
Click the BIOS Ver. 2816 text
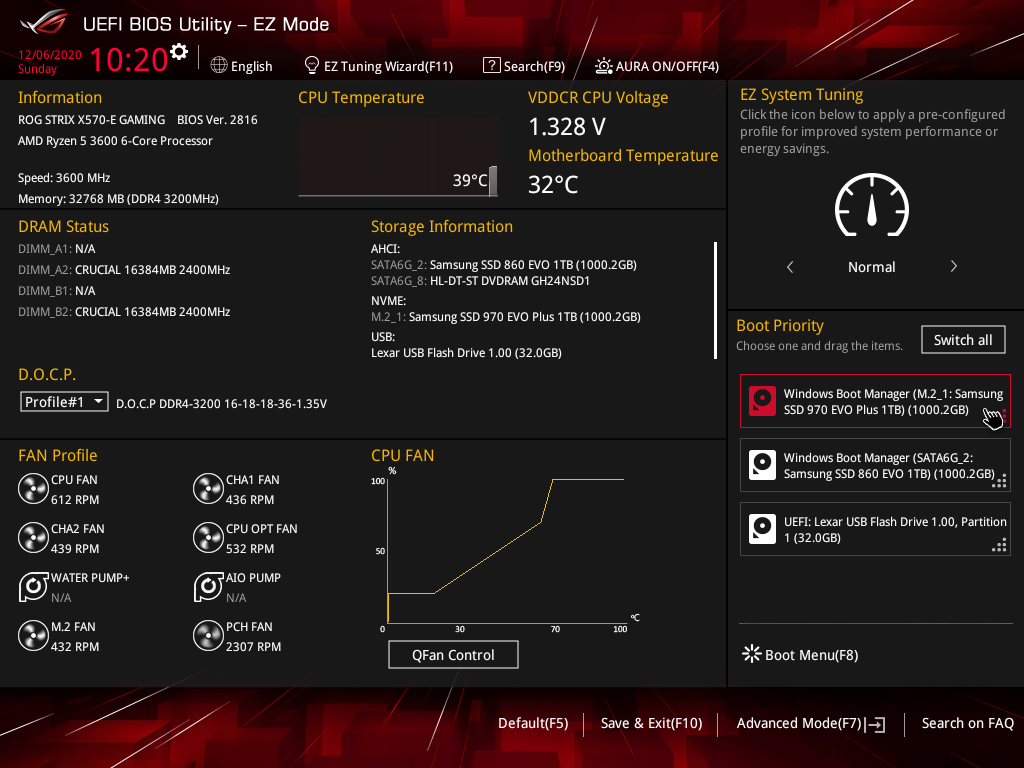coord(217,120)
